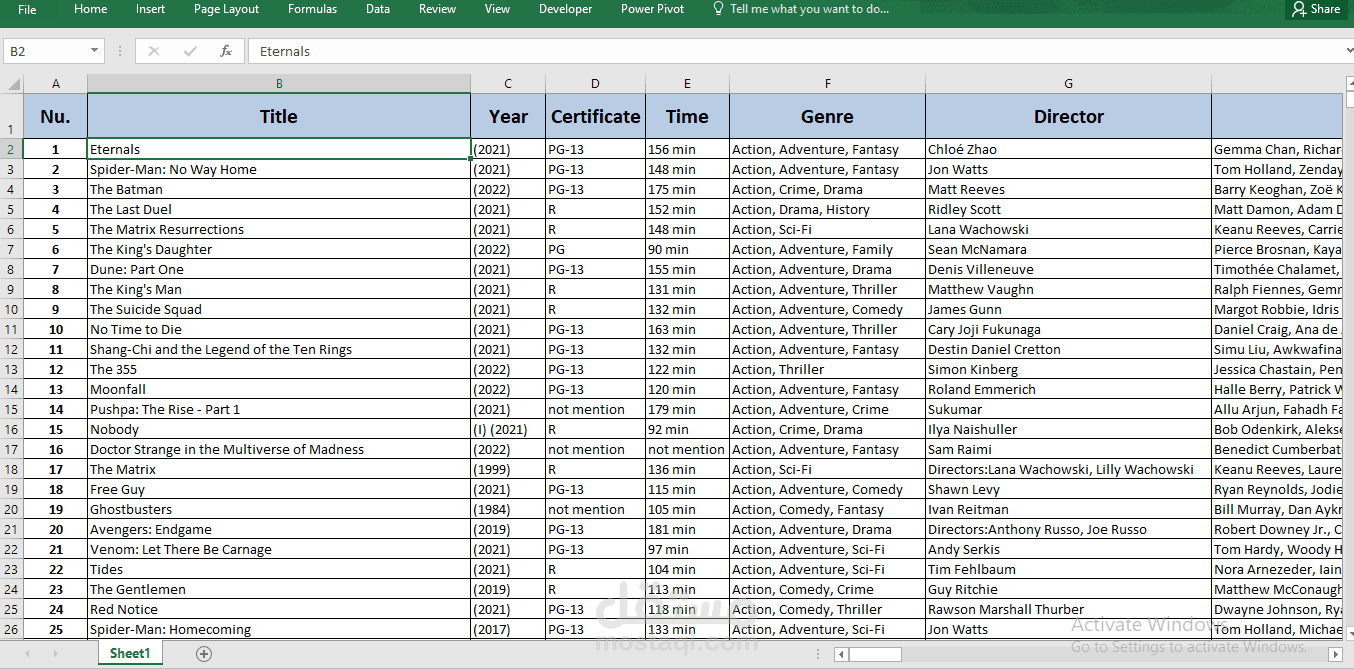Click the horizontal scrollbar right arrow
Viewport: 1354px width, 669px height.
(1335, 654)
